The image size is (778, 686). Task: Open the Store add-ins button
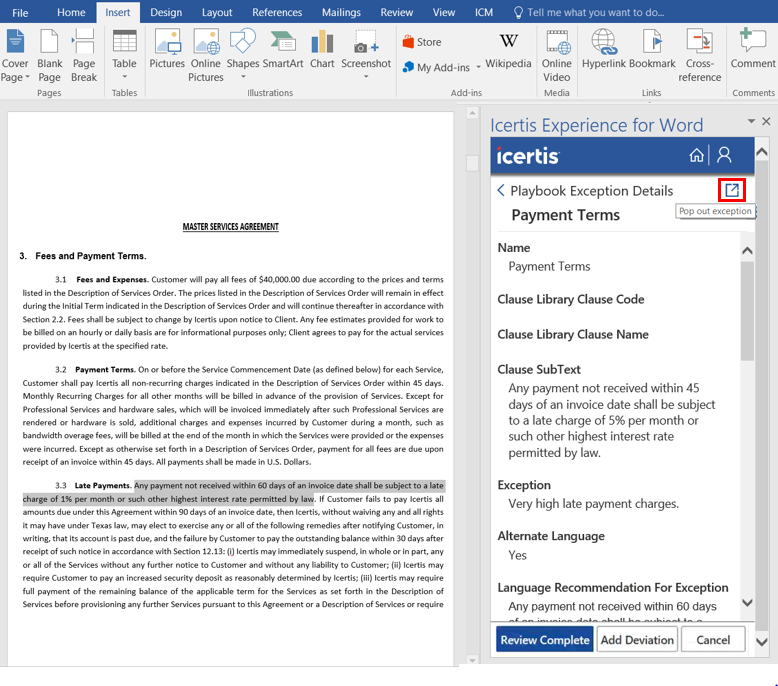coord(421,42)
